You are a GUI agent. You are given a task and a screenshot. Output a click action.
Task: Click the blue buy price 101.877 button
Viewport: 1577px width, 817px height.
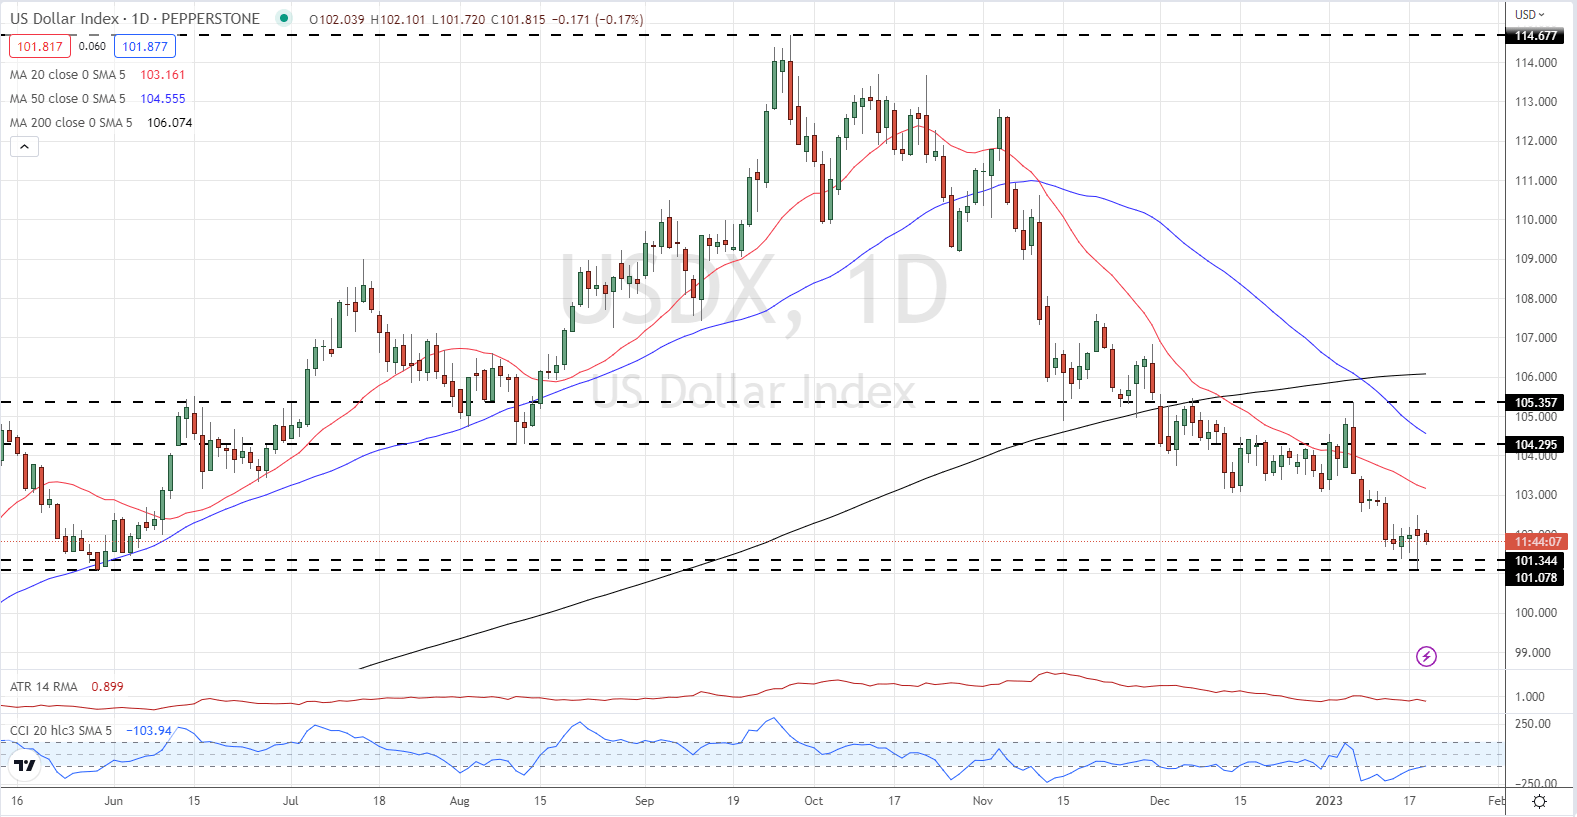pyautogui.click(x=145, y=46)
